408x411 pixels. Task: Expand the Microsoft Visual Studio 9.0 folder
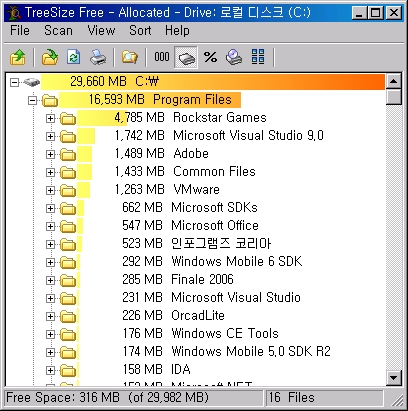point(50,136)
